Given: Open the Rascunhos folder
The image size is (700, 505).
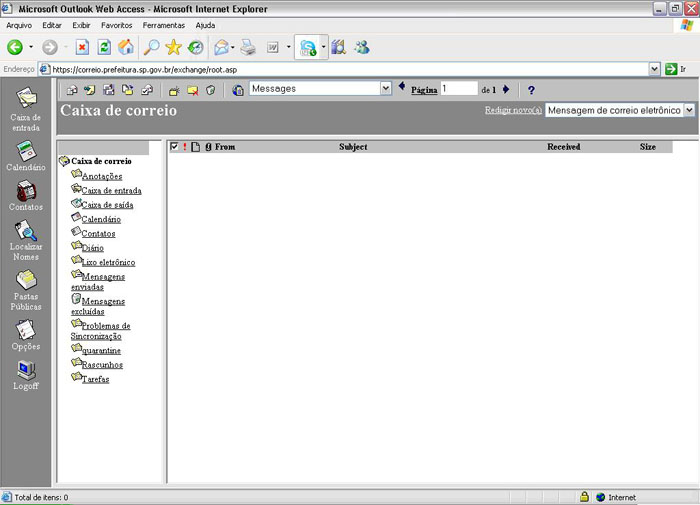Looking at the screenshot, I should coord(102,365).
